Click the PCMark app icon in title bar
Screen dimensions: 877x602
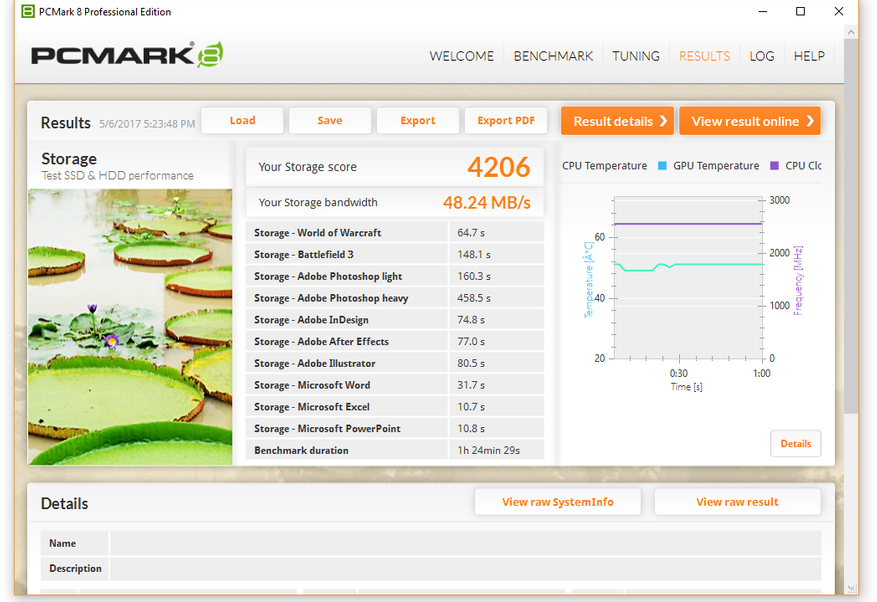pyautogui.click(x=29, y=12)
